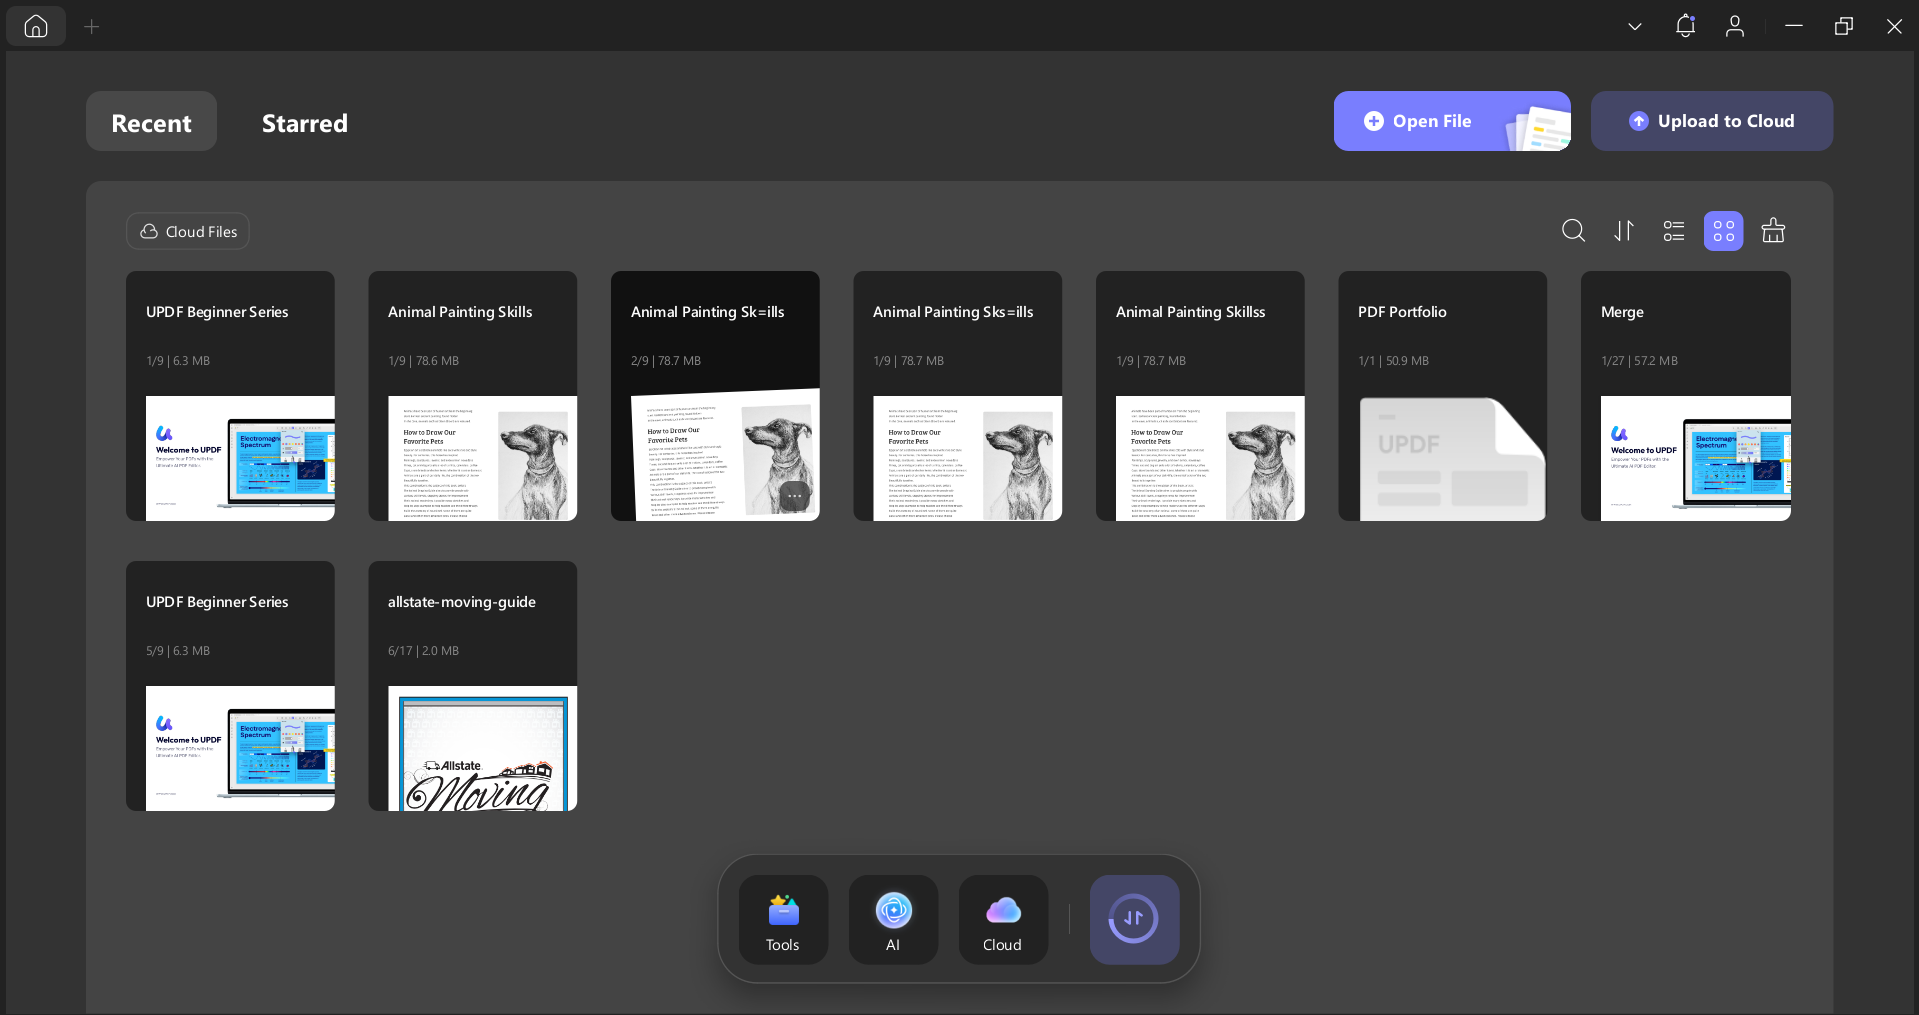
Task: Open the Tools panel
Action: pyautogui.click(x=783, y=920)
